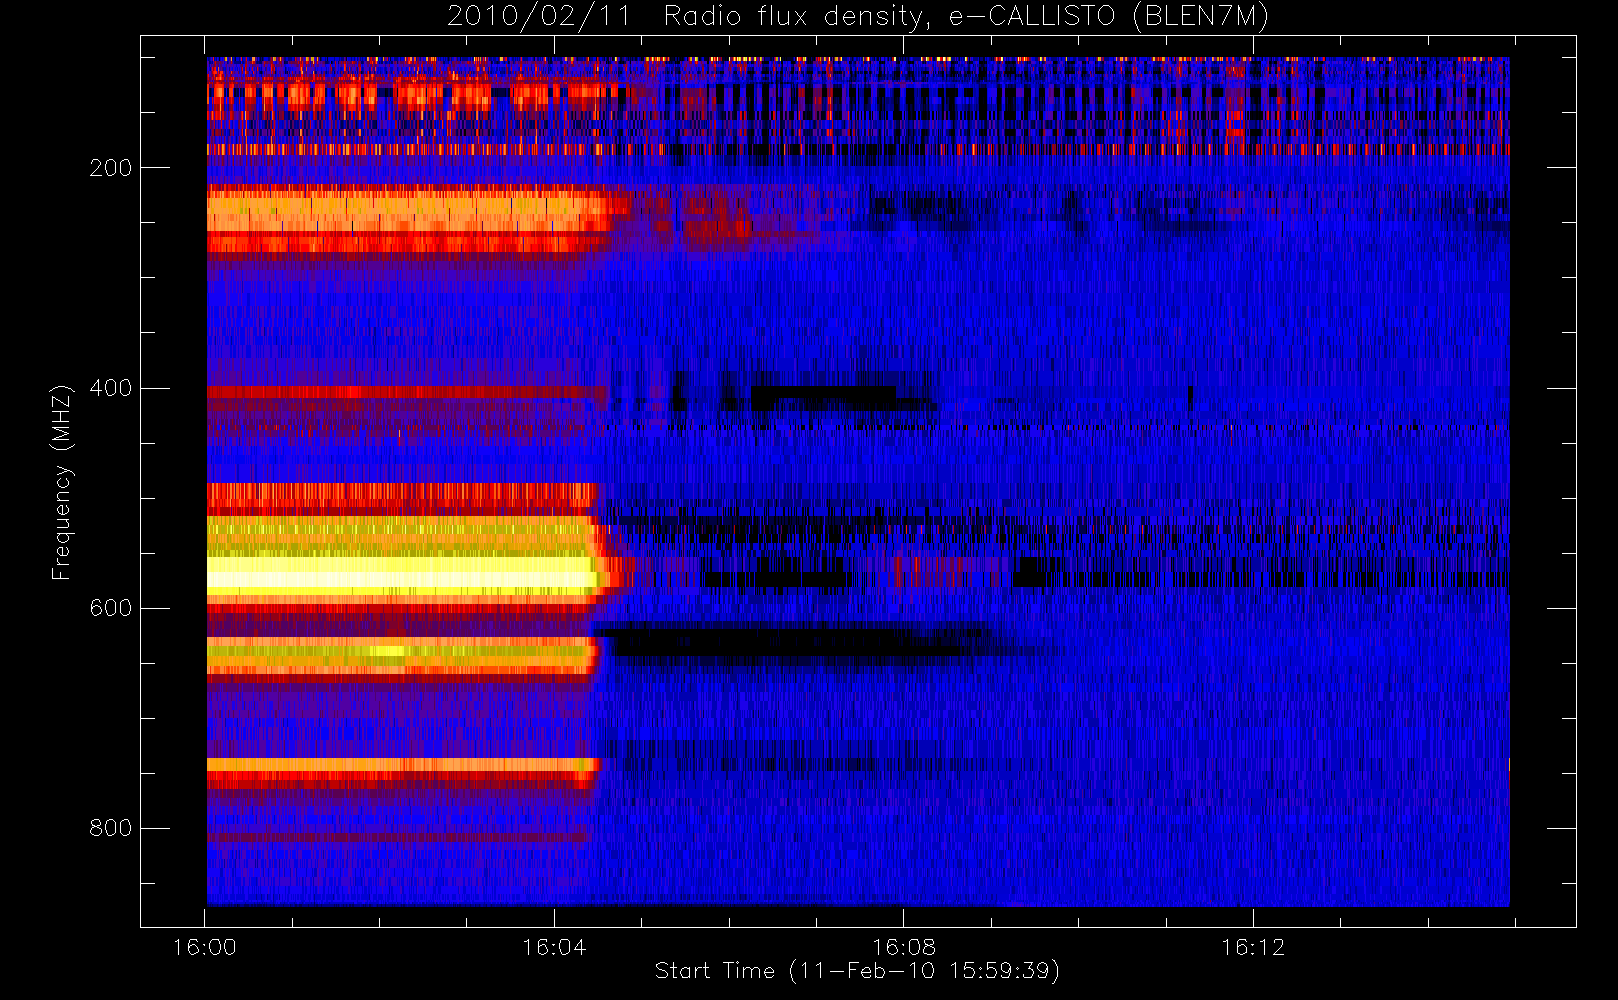The width and height of the screenshot is (1618, 1000).
Task: Click the 200 frequency tick label
Action: (x=111, y=168)
